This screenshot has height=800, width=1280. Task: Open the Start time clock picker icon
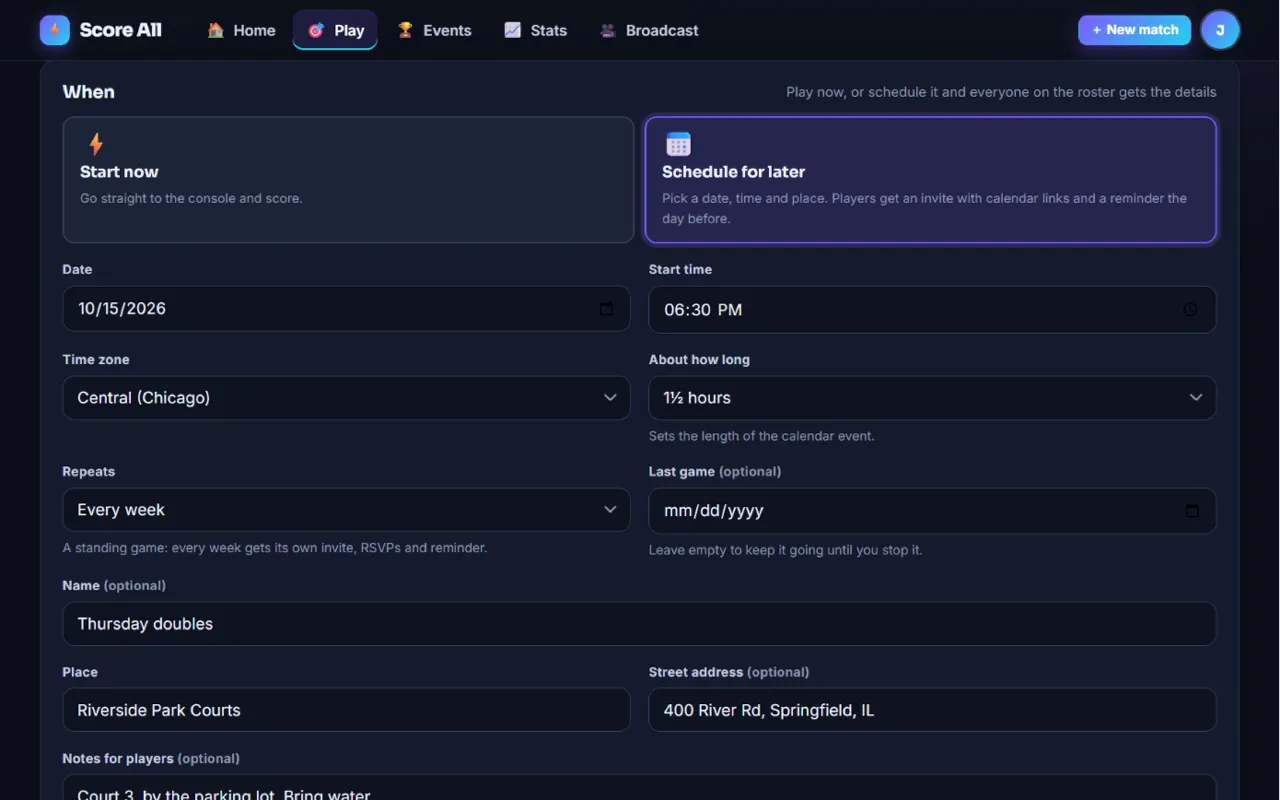tap(1190, 310)
